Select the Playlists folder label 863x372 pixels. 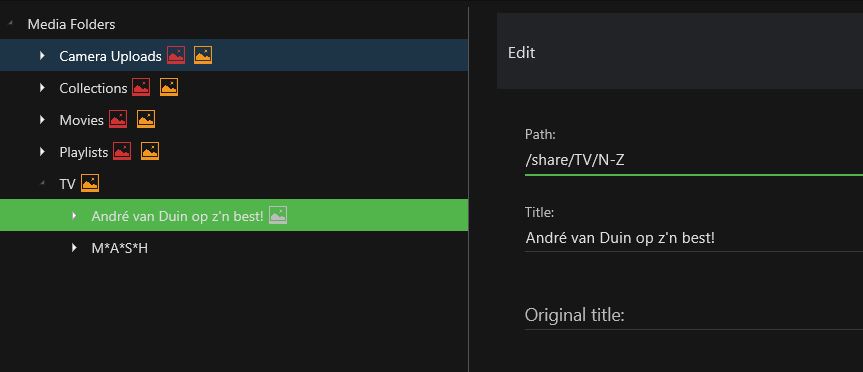click(84, 152)
